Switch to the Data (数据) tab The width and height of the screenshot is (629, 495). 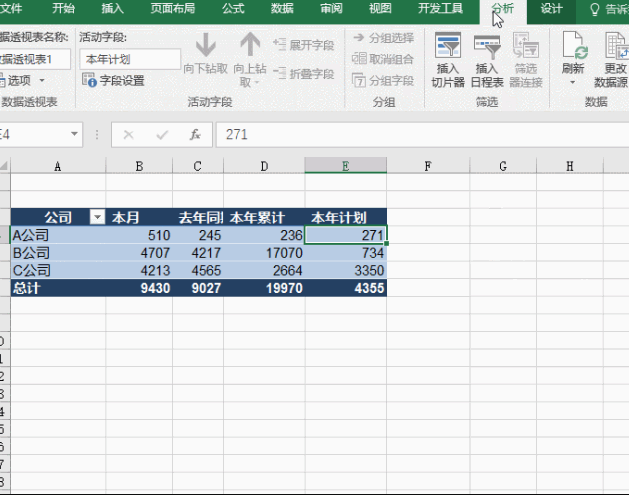point(282,8)
